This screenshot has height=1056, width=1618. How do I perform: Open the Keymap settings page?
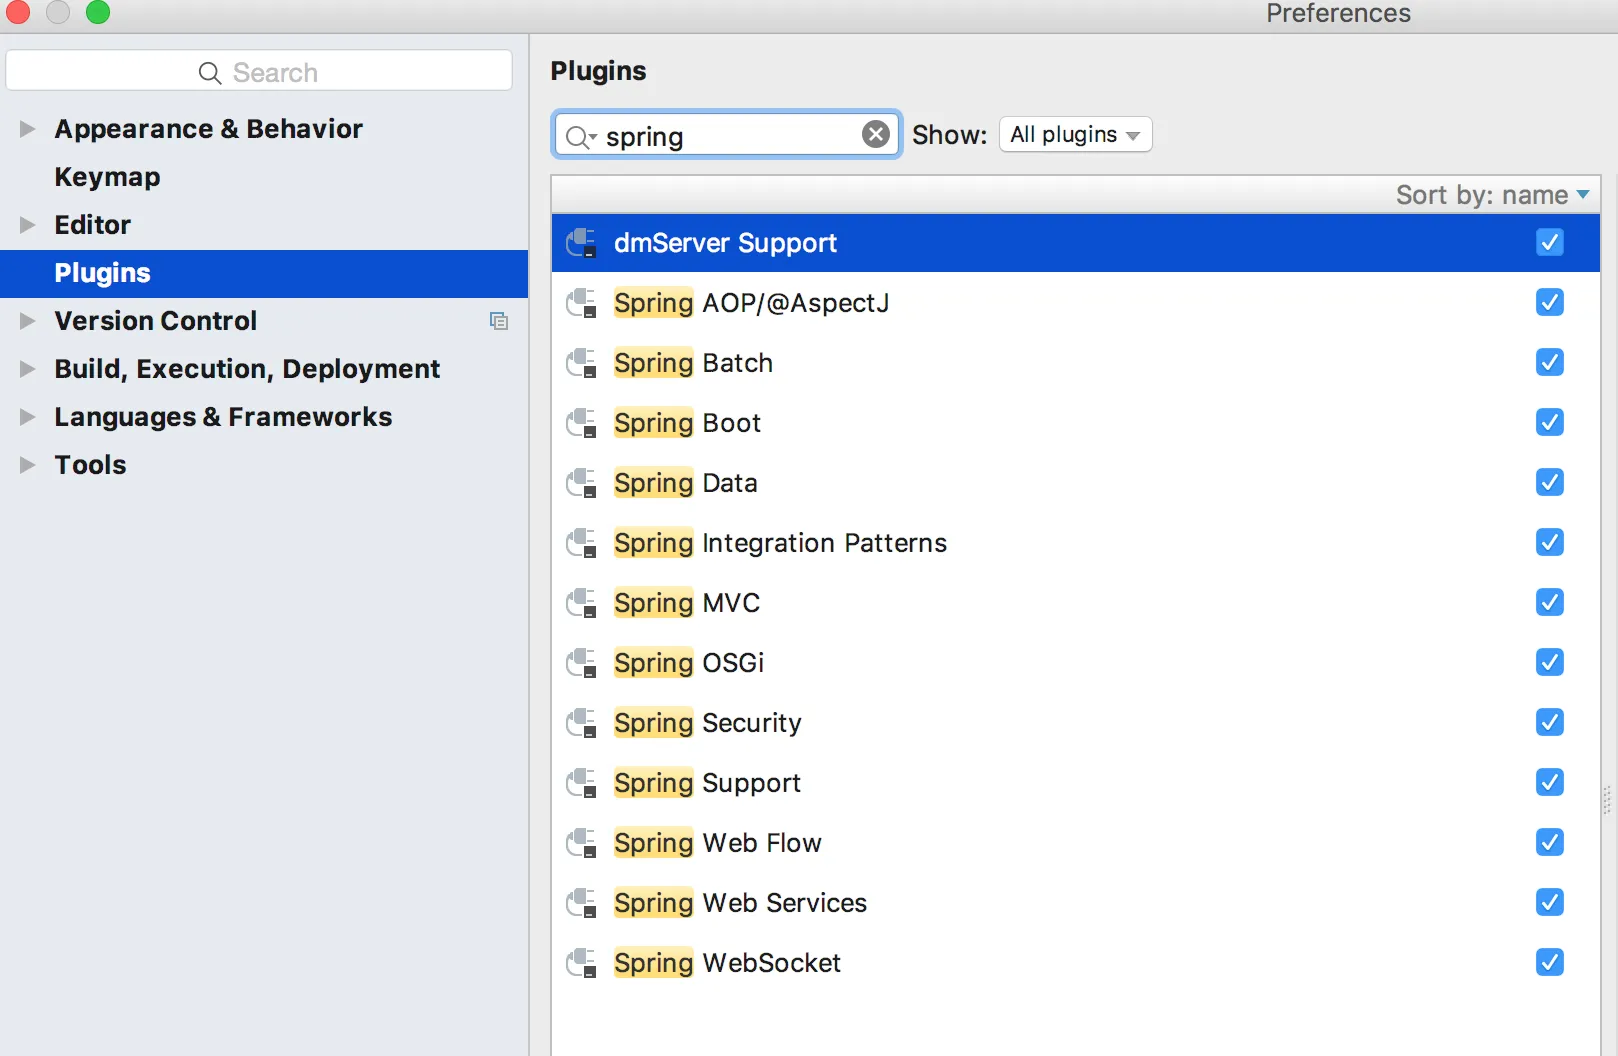pyautogui.click(x=107, y=177)
